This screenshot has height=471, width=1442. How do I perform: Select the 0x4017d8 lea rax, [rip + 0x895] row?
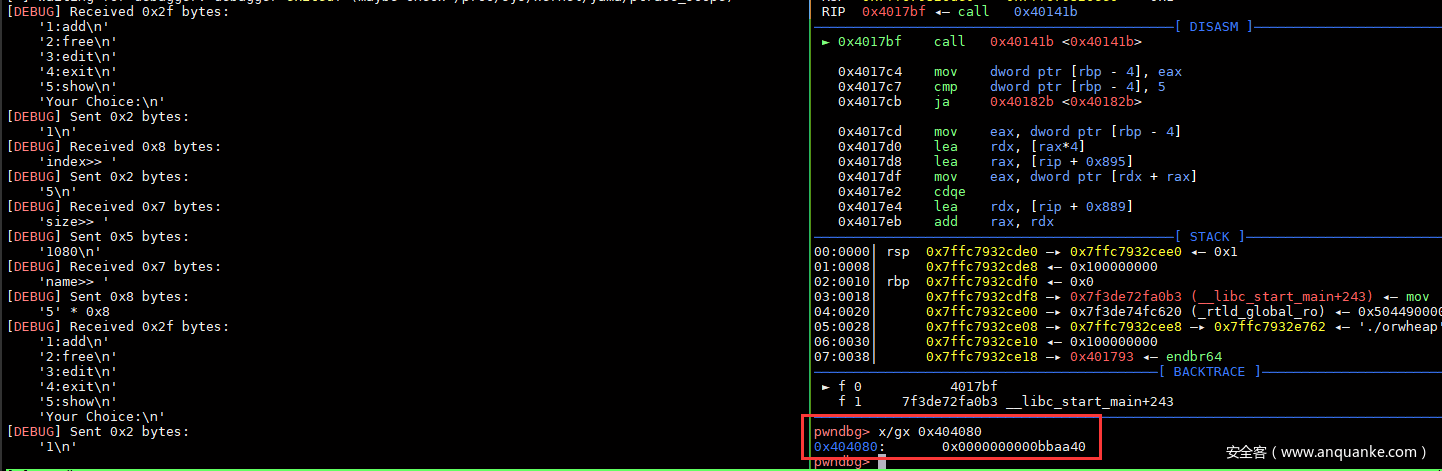[986, 161]
